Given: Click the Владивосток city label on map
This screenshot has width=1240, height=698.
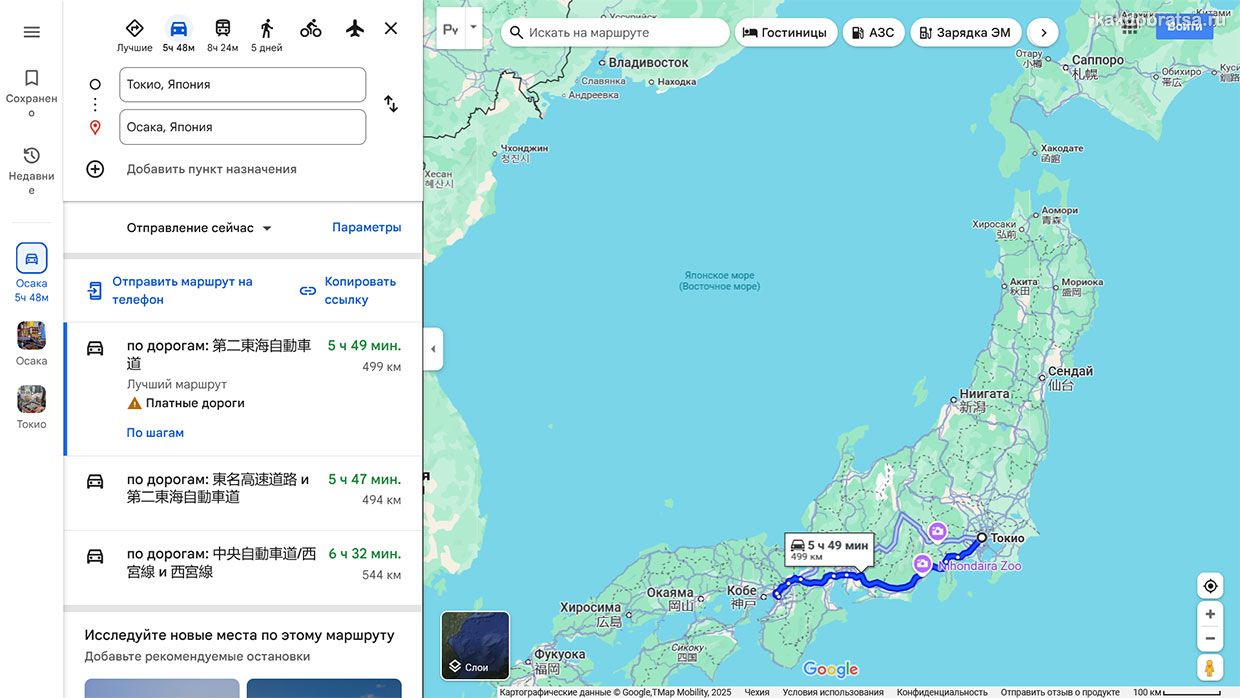Looking at the screenshot, I should (x=649, y=63).
